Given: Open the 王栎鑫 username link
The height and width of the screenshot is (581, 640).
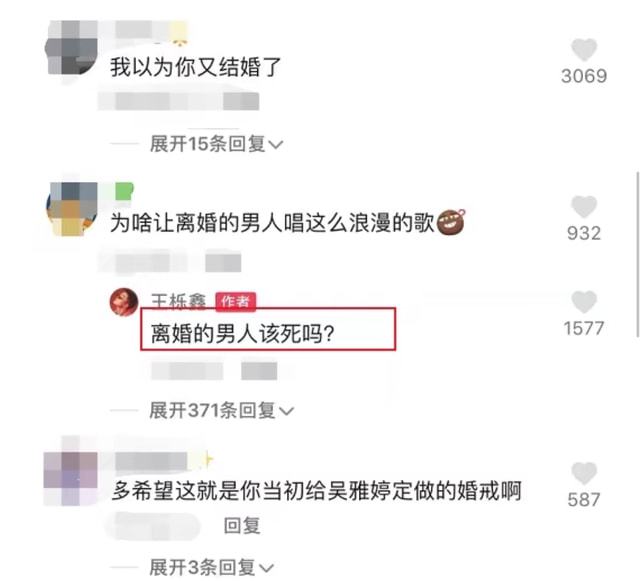Looking at the screenshot, I should click(178, 302).
